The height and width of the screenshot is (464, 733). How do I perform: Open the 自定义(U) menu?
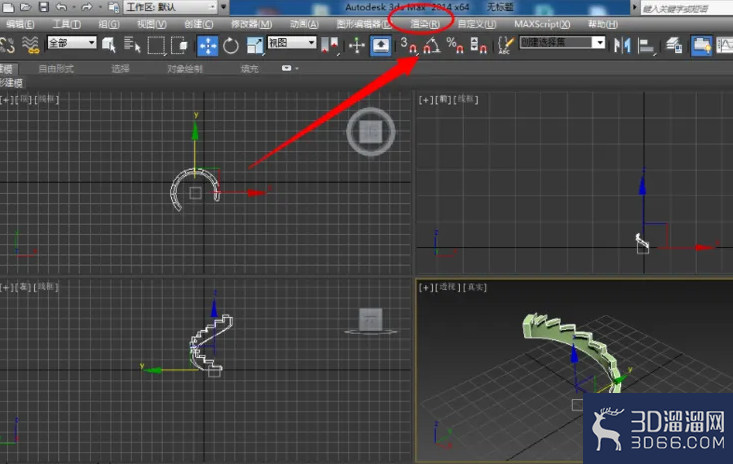point(476,24)
